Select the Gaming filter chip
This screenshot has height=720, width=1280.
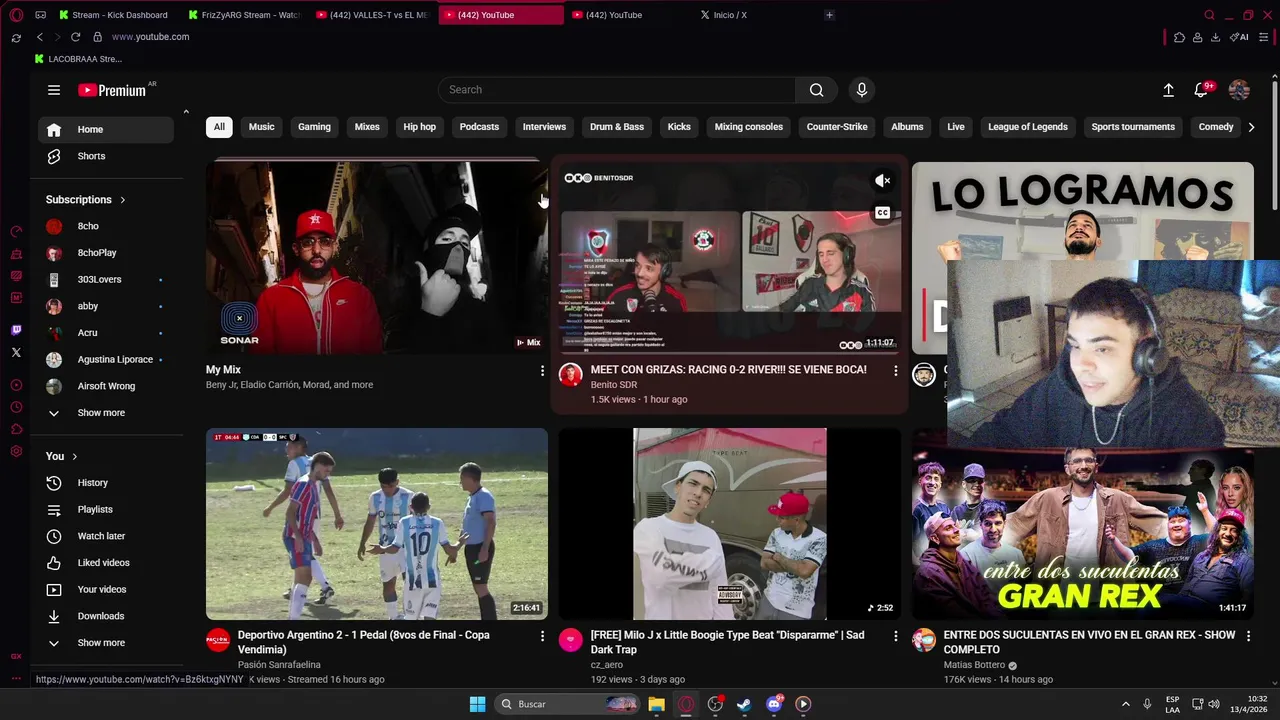(314, 127)
